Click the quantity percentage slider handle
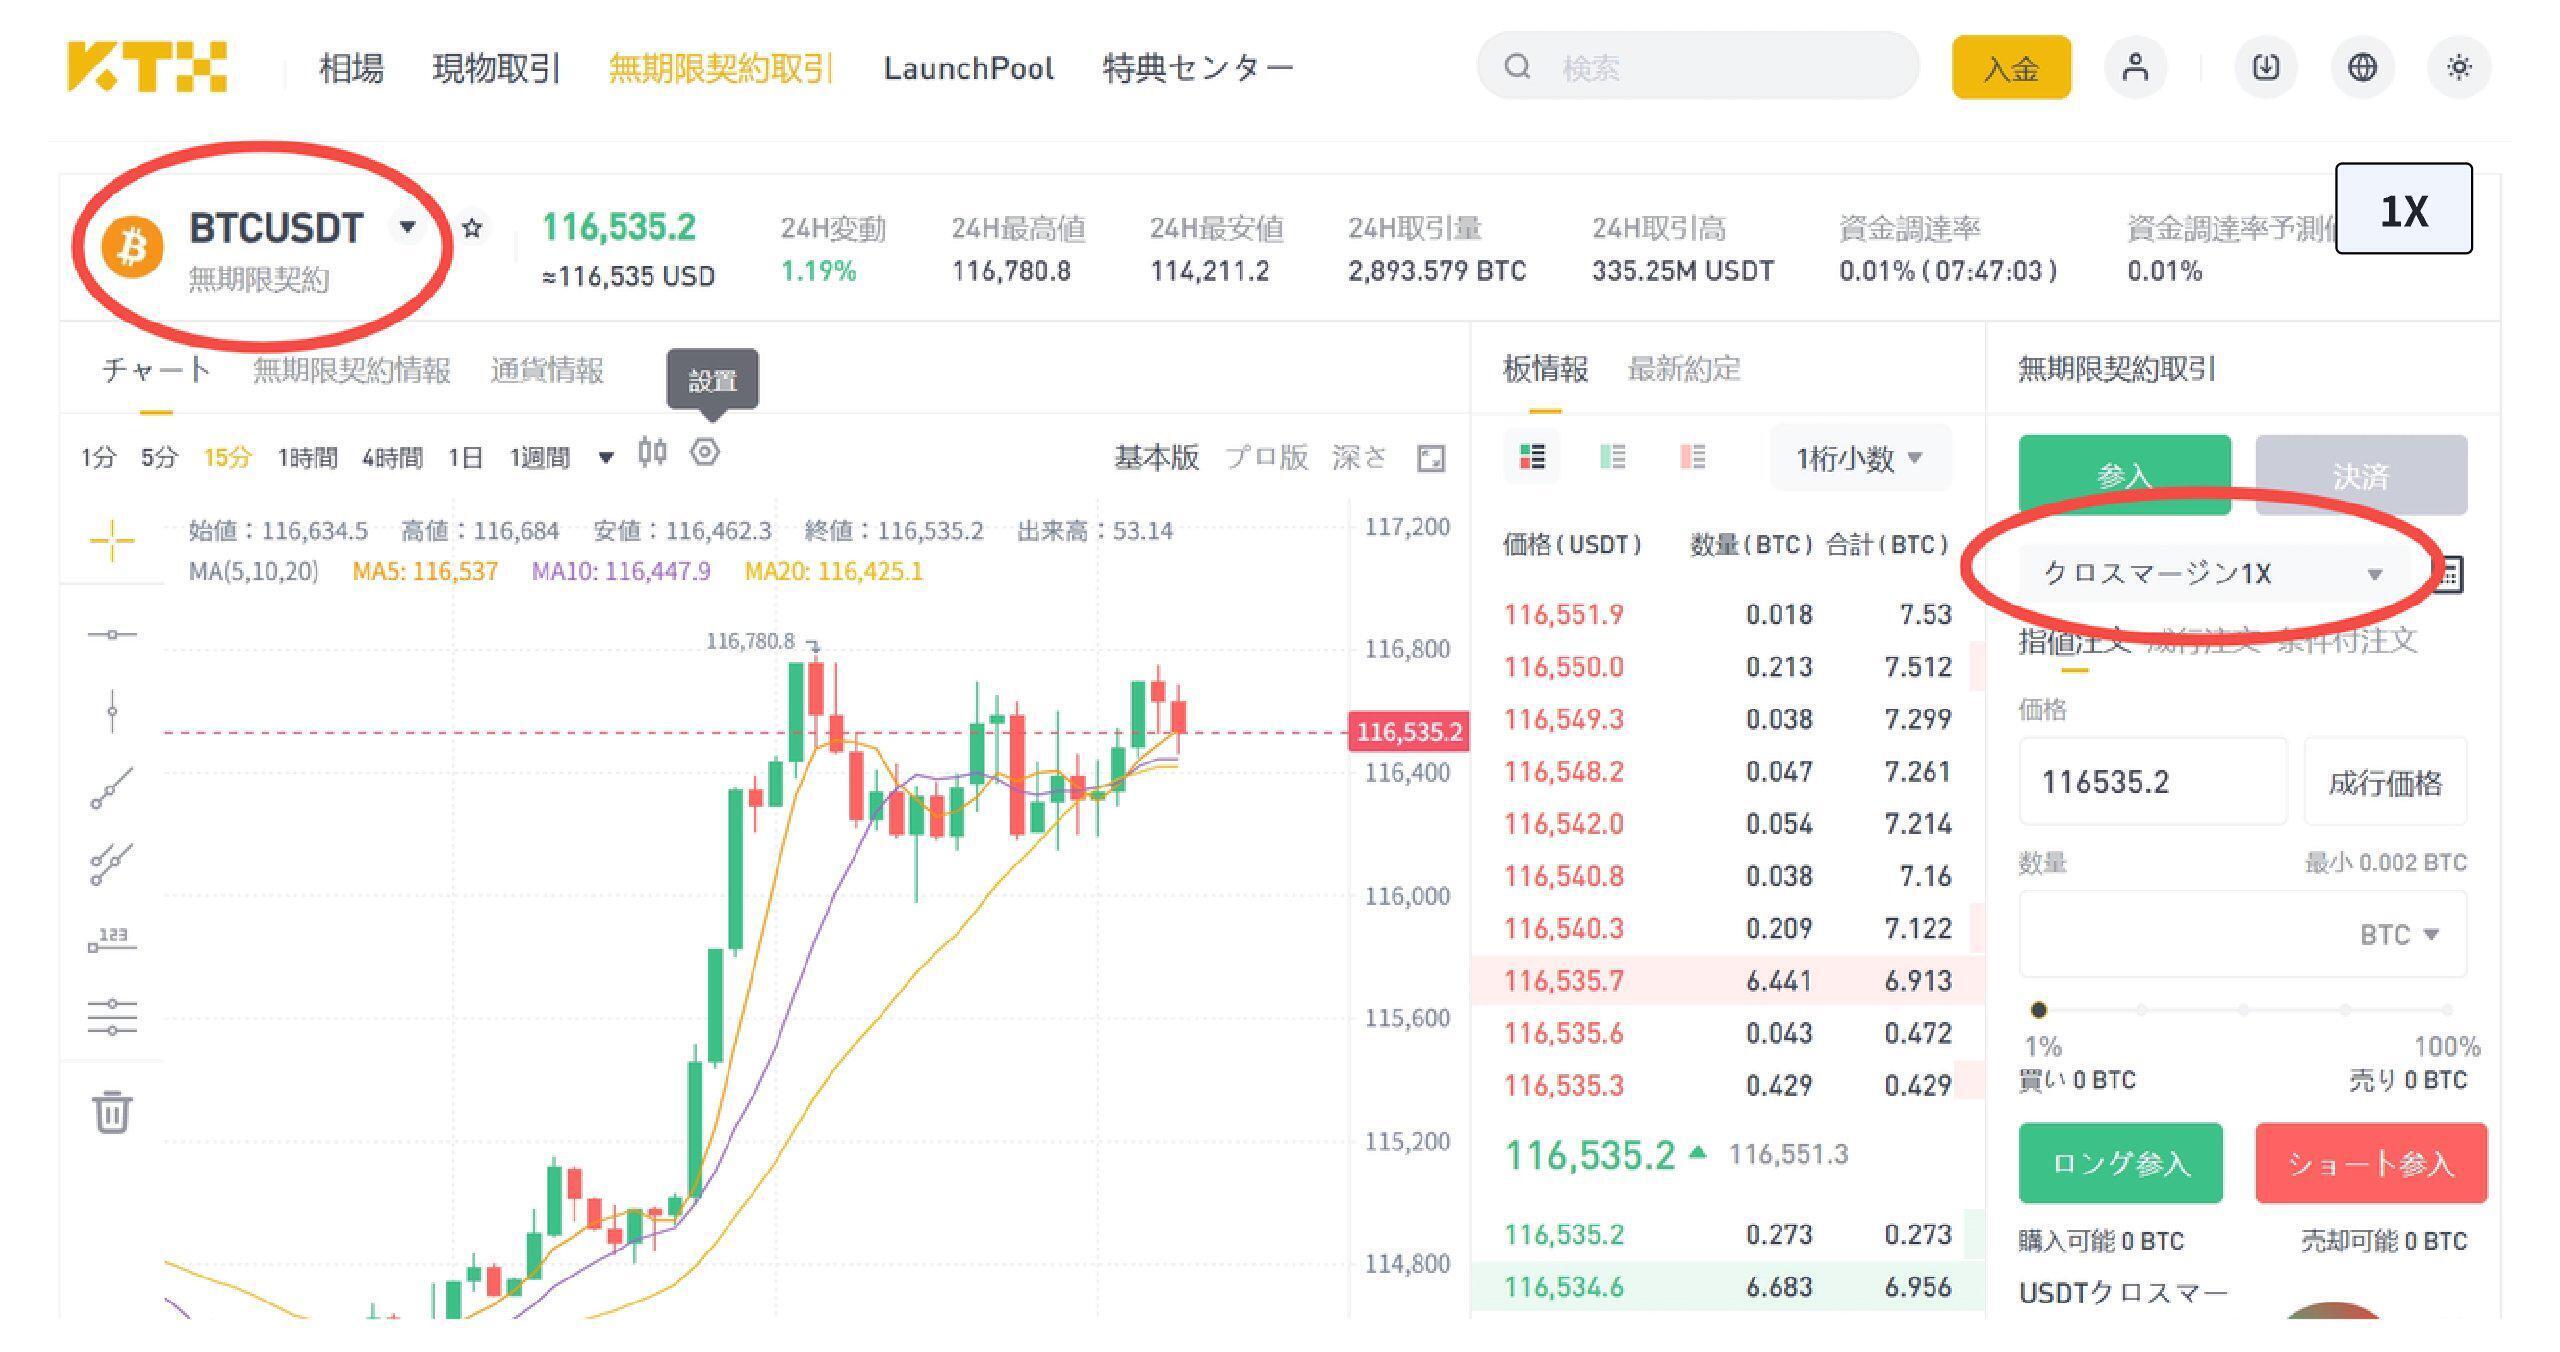The height and width of the screenshot is (1352, 2560). click(2039, 1010)
